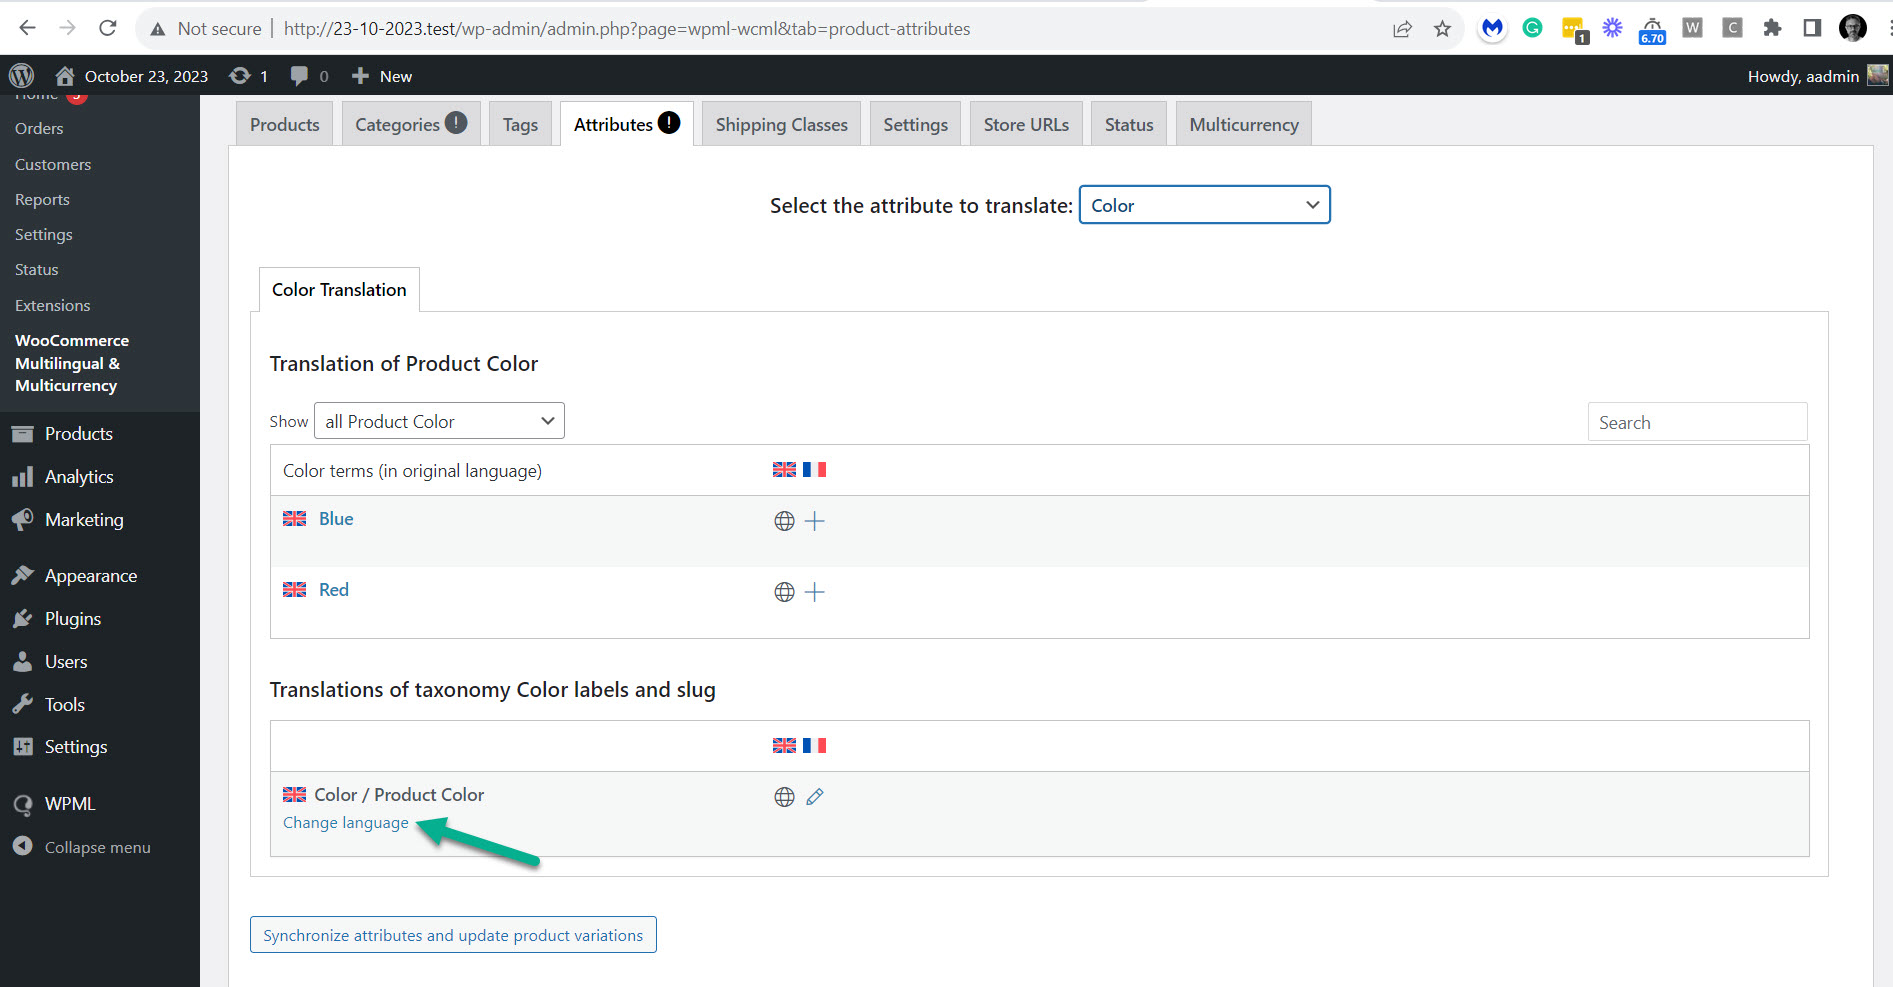Toggle the browser side panel icon
The width and height of the screenshot is (1893, 987).
(x=1812, y=28)
